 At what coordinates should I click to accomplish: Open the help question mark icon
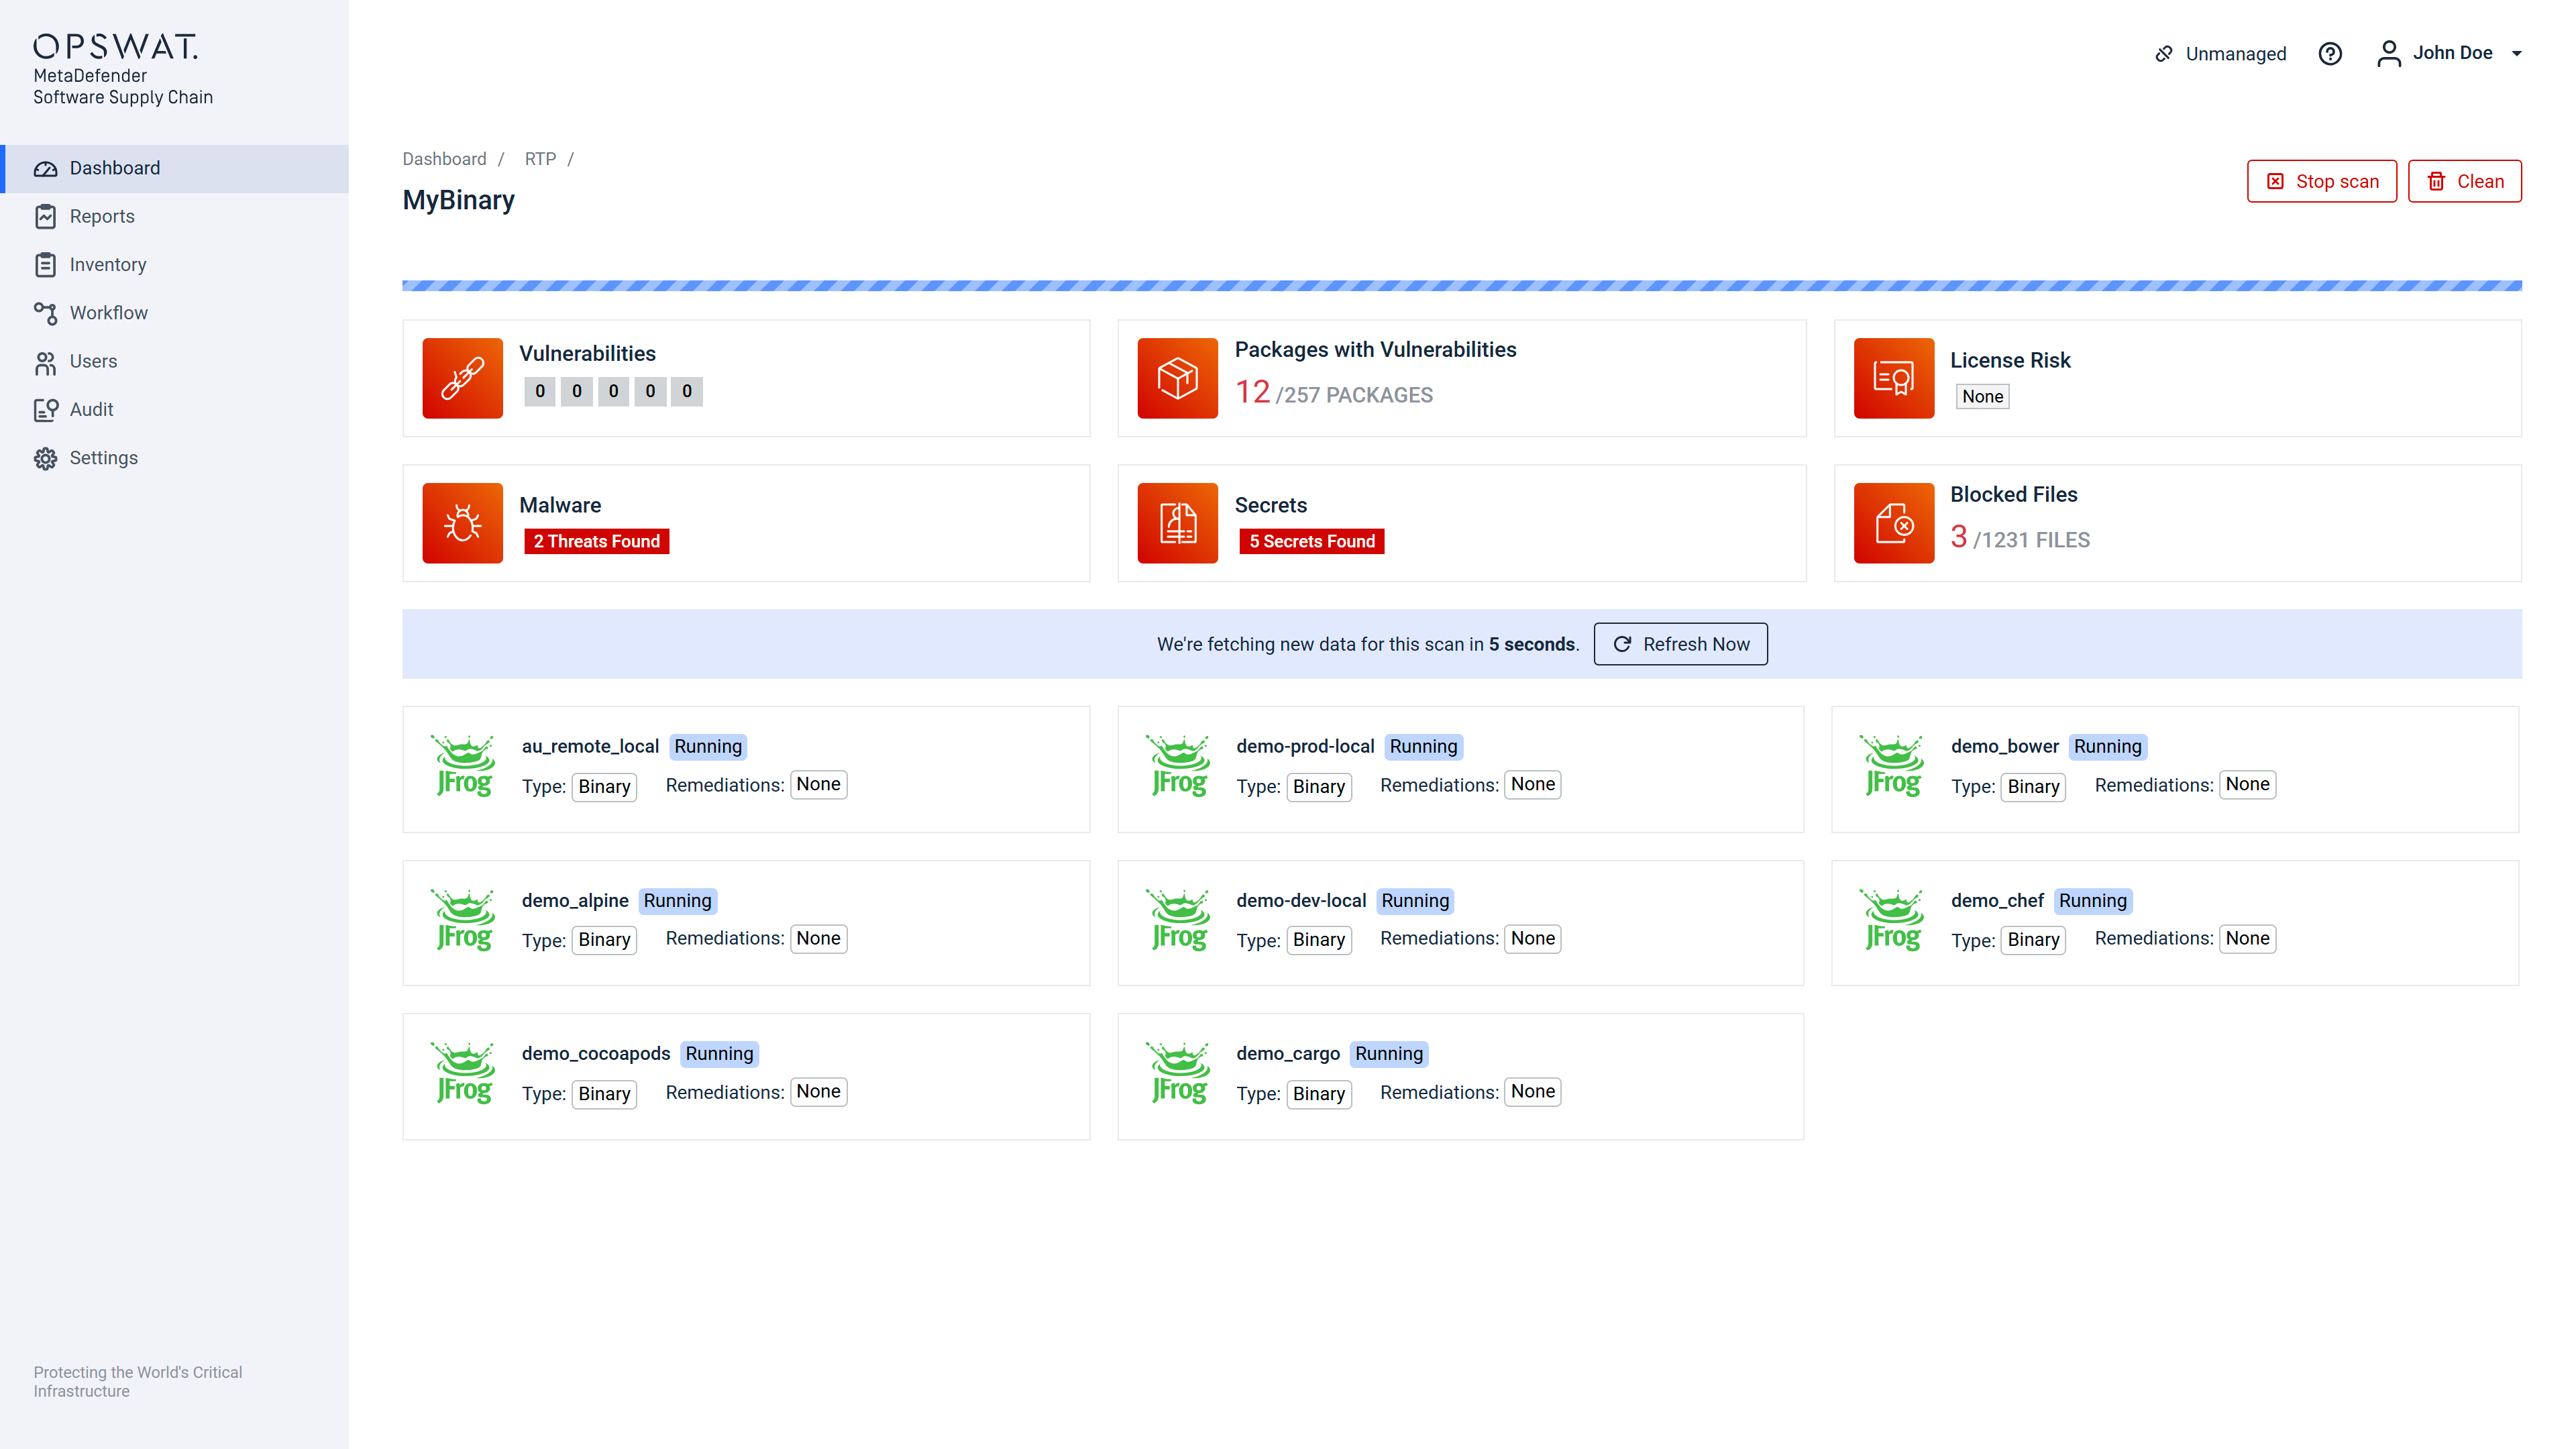(x=2330, y=54)
